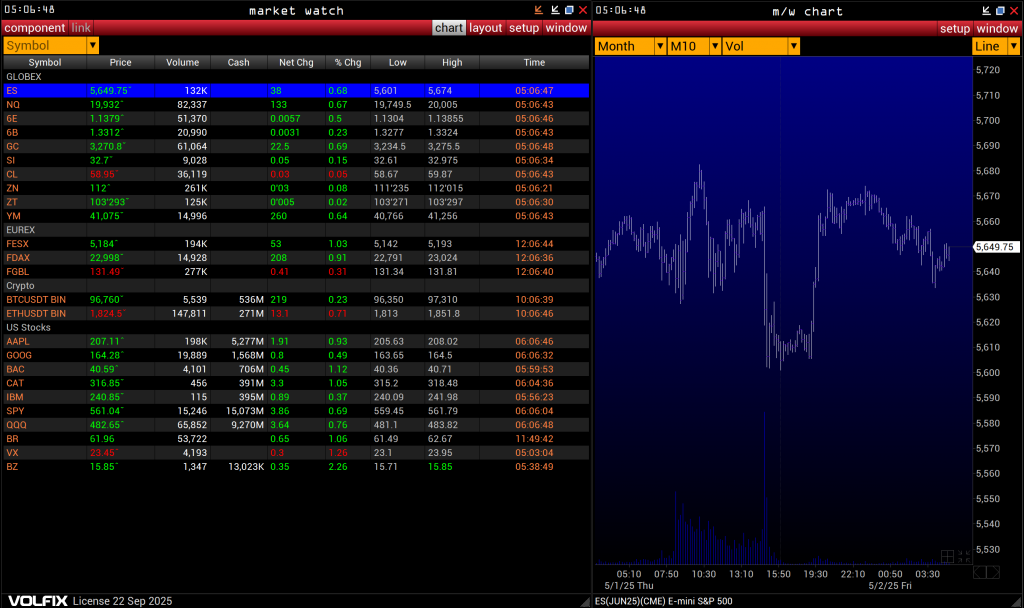Image resolution: width=1024 pixels, height=608 pixels.
Task: Open the M10 timeframe dropdown
Action: coord(715,46)
